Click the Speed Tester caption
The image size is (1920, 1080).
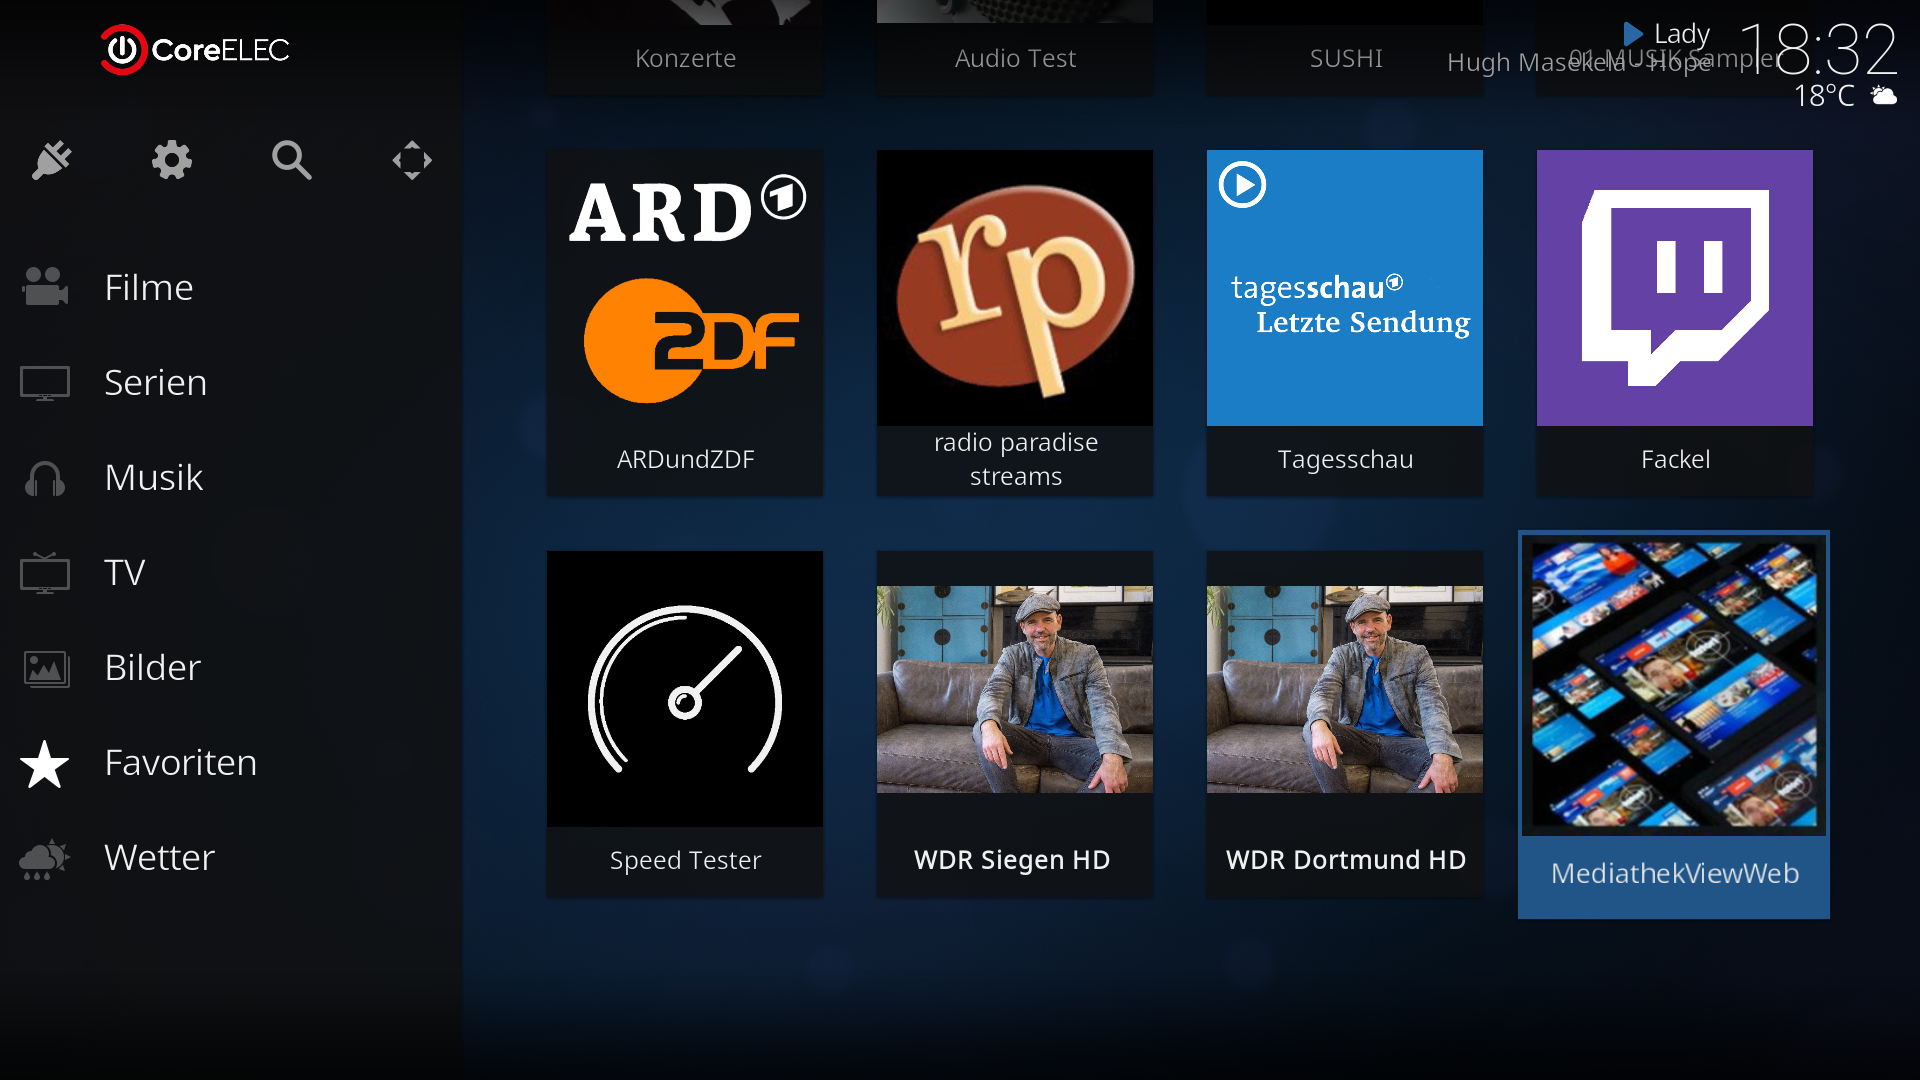(x=685, y=860)
